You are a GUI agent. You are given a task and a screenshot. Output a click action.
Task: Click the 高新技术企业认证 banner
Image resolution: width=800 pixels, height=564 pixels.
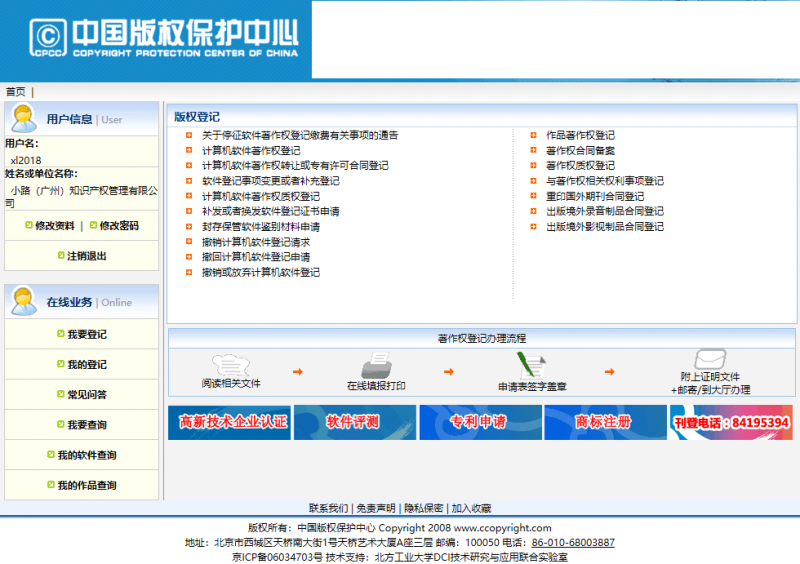coord(229,422)
